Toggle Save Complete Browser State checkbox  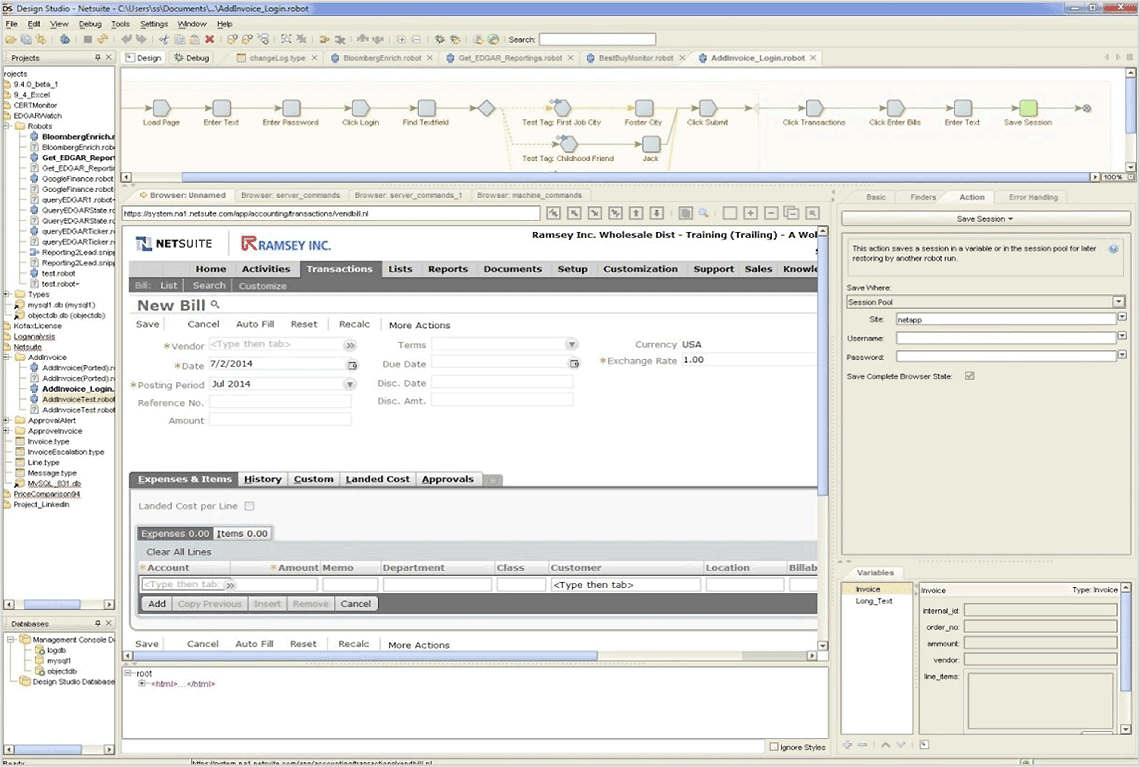tap(969, 376)
